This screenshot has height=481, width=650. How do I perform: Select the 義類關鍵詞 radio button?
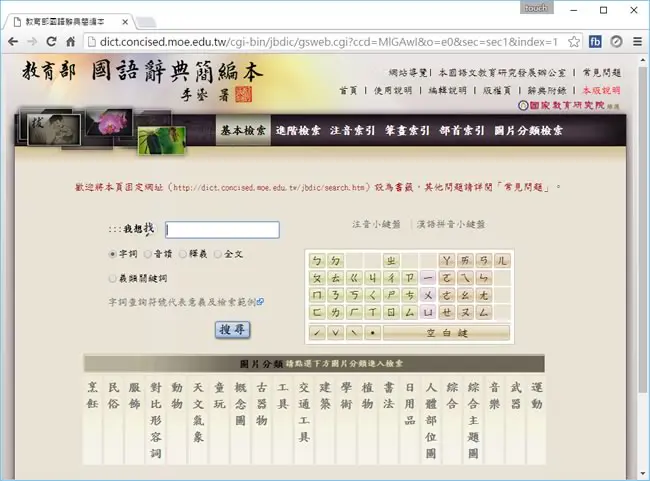click(x=112, y=279)
